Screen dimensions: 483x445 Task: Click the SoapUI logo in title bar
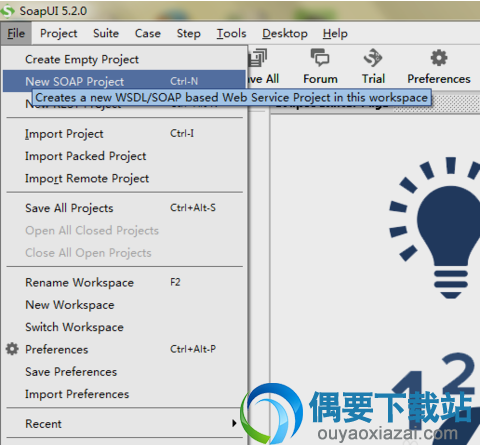pyautogui.click(x=7, y=11)
